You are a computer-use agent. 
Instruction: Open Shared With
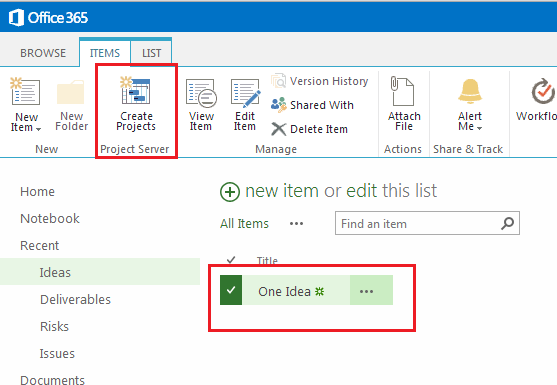pyautogui.click(x=312, y=105)
